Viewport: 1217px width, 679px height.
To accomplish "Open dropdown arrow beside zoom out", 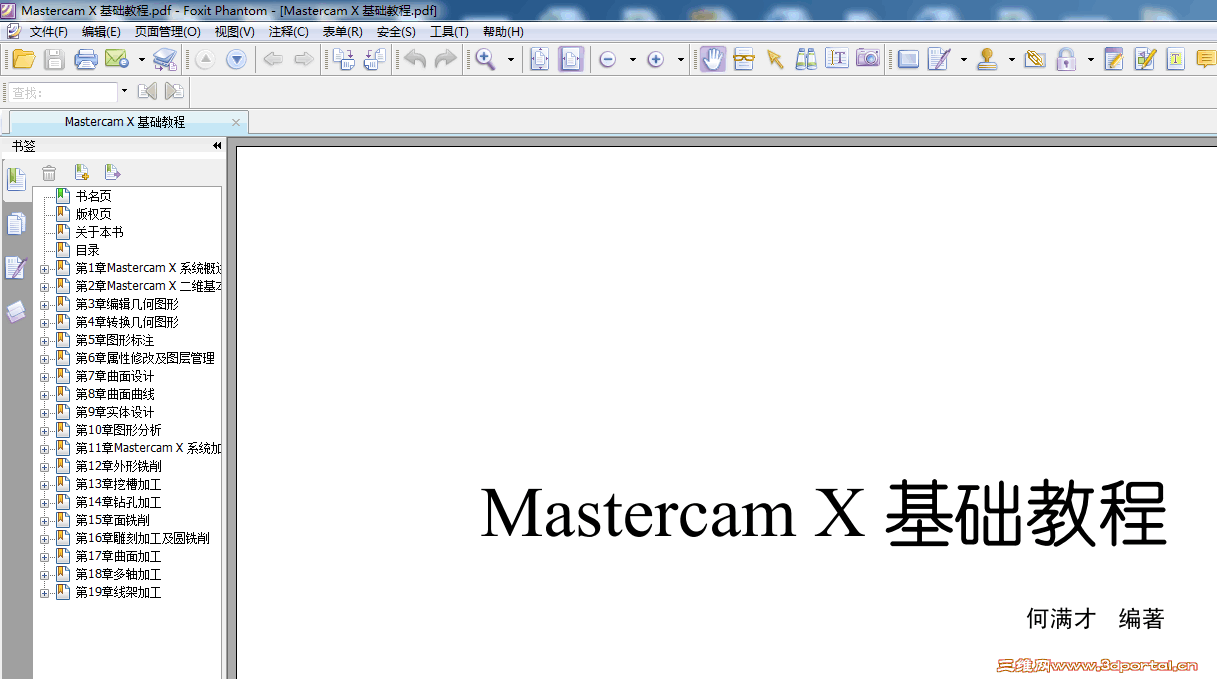I will [x=633, y=60].
